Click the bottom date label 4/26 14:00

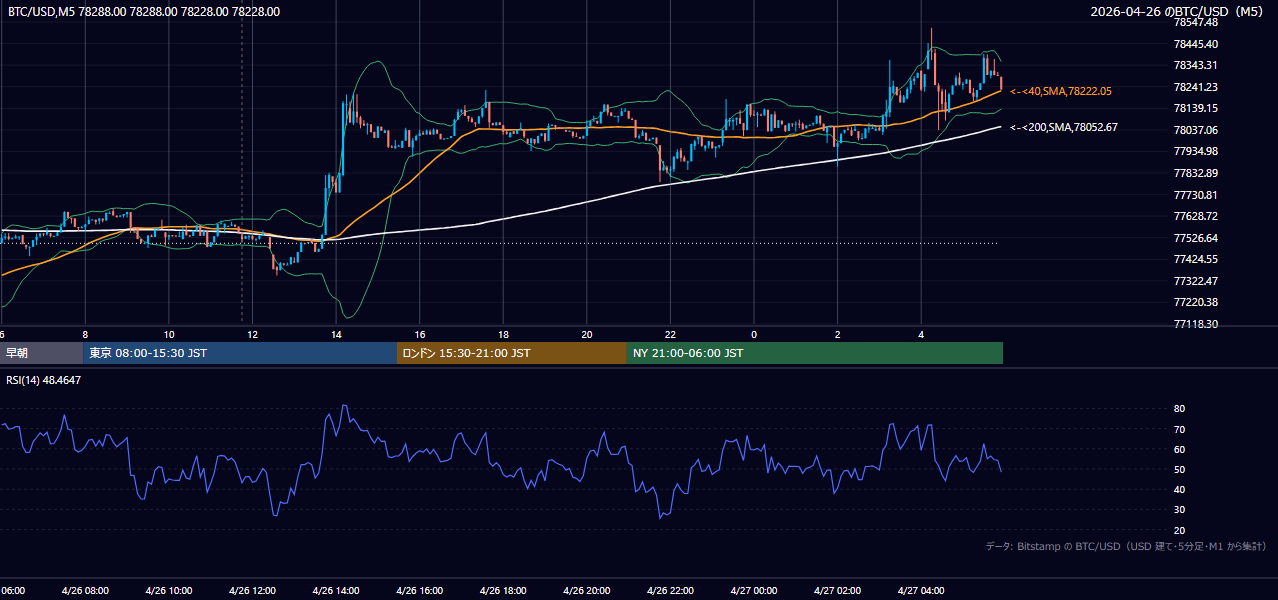click(336, 590)
